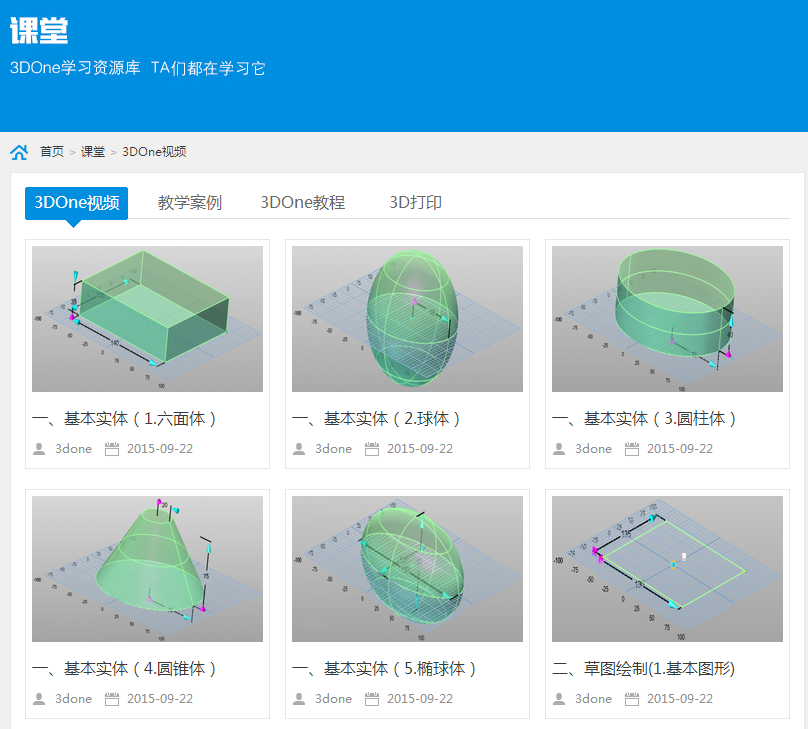
Task: Open the 圆柱体 cylinder video thumbnail
Action: coord(667,319)
